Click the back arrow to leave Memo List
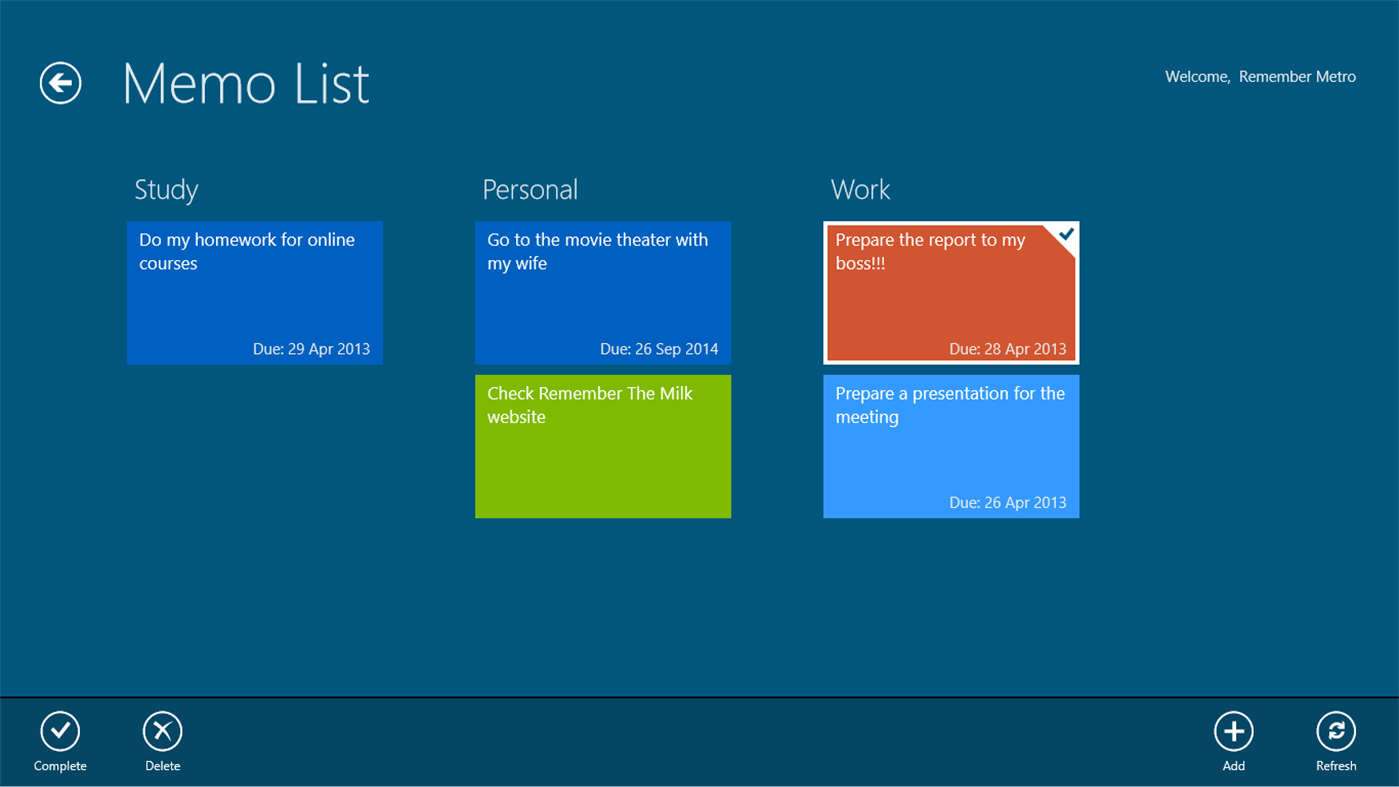The height and width of the screenshot is (787, 1399). tap(59, 83)
